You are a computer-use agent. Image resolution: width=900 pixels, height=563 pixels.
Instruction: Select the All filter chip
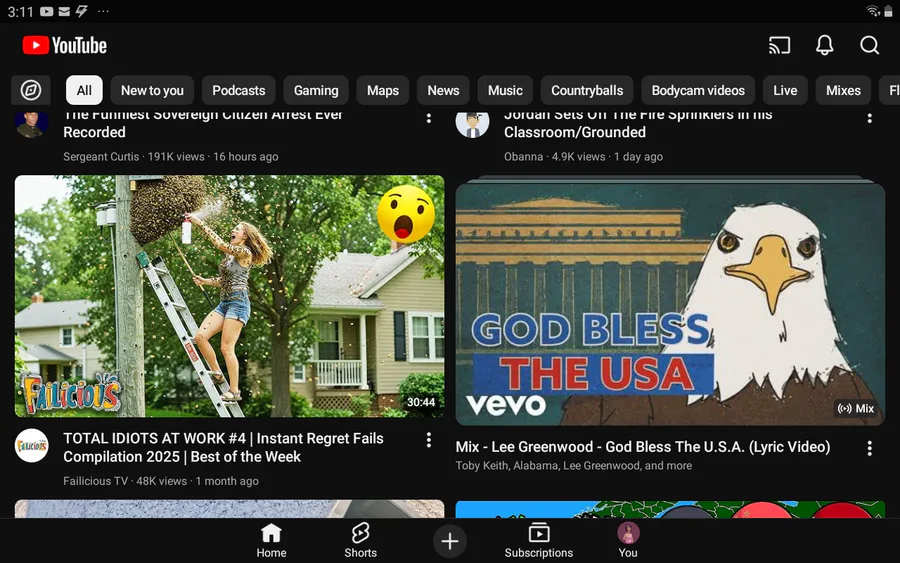click(84, 90)
